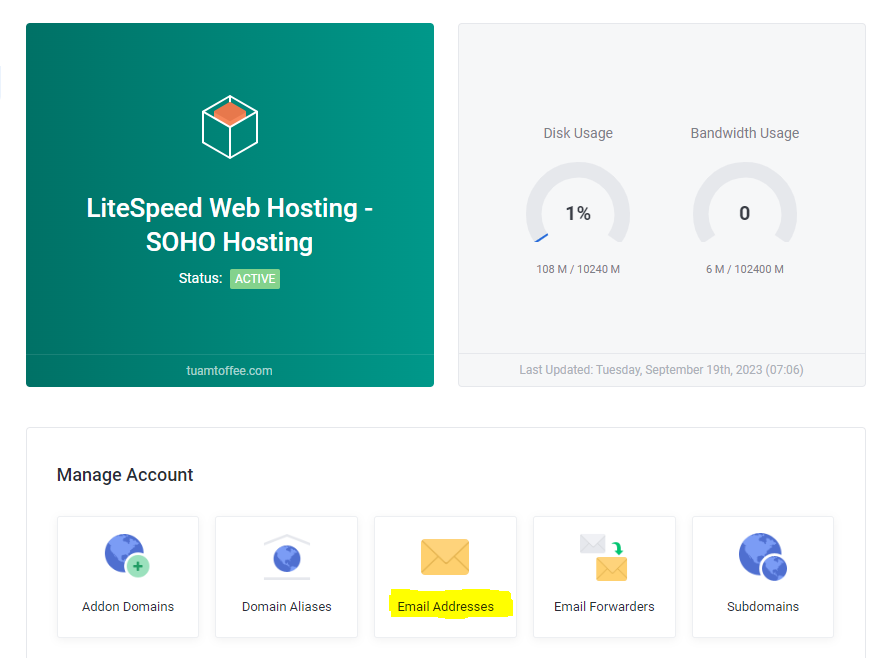Click the 6 M / 102400 M bandwidth figure
The image size is (885, 658).
coord(744,269)
